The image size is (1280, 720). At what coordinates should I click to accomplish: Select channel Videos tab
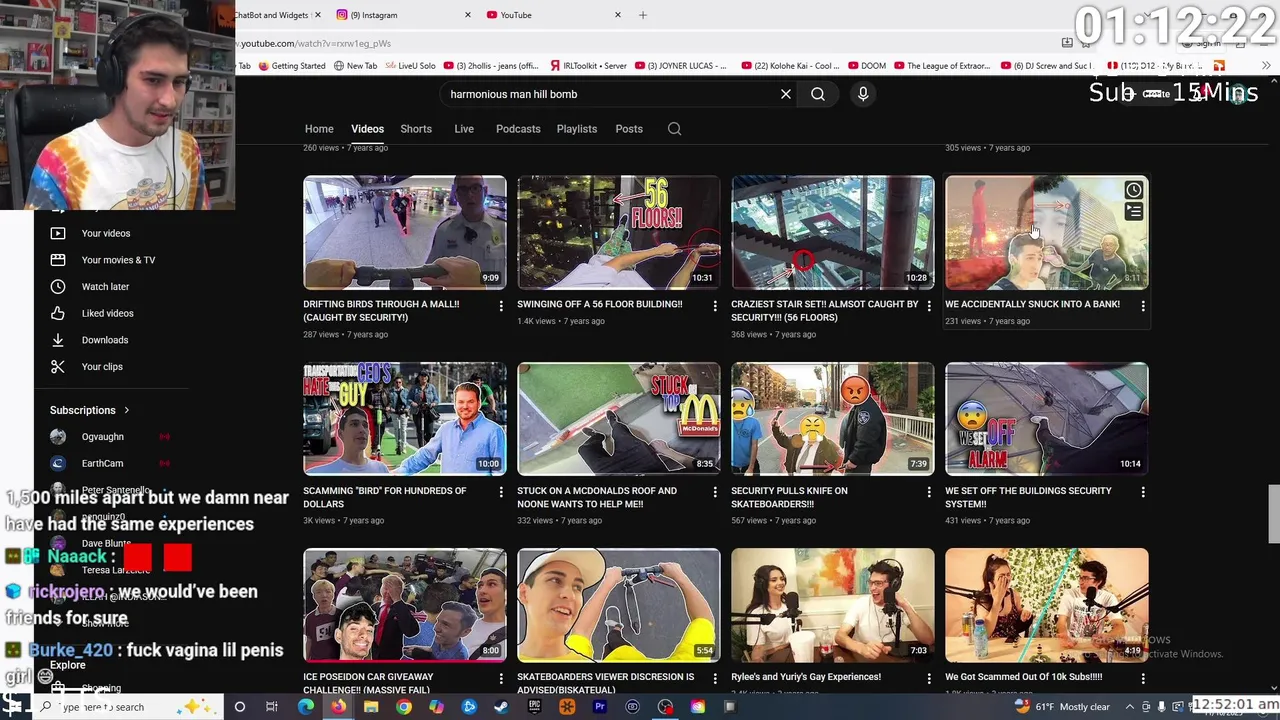(367, 129)
